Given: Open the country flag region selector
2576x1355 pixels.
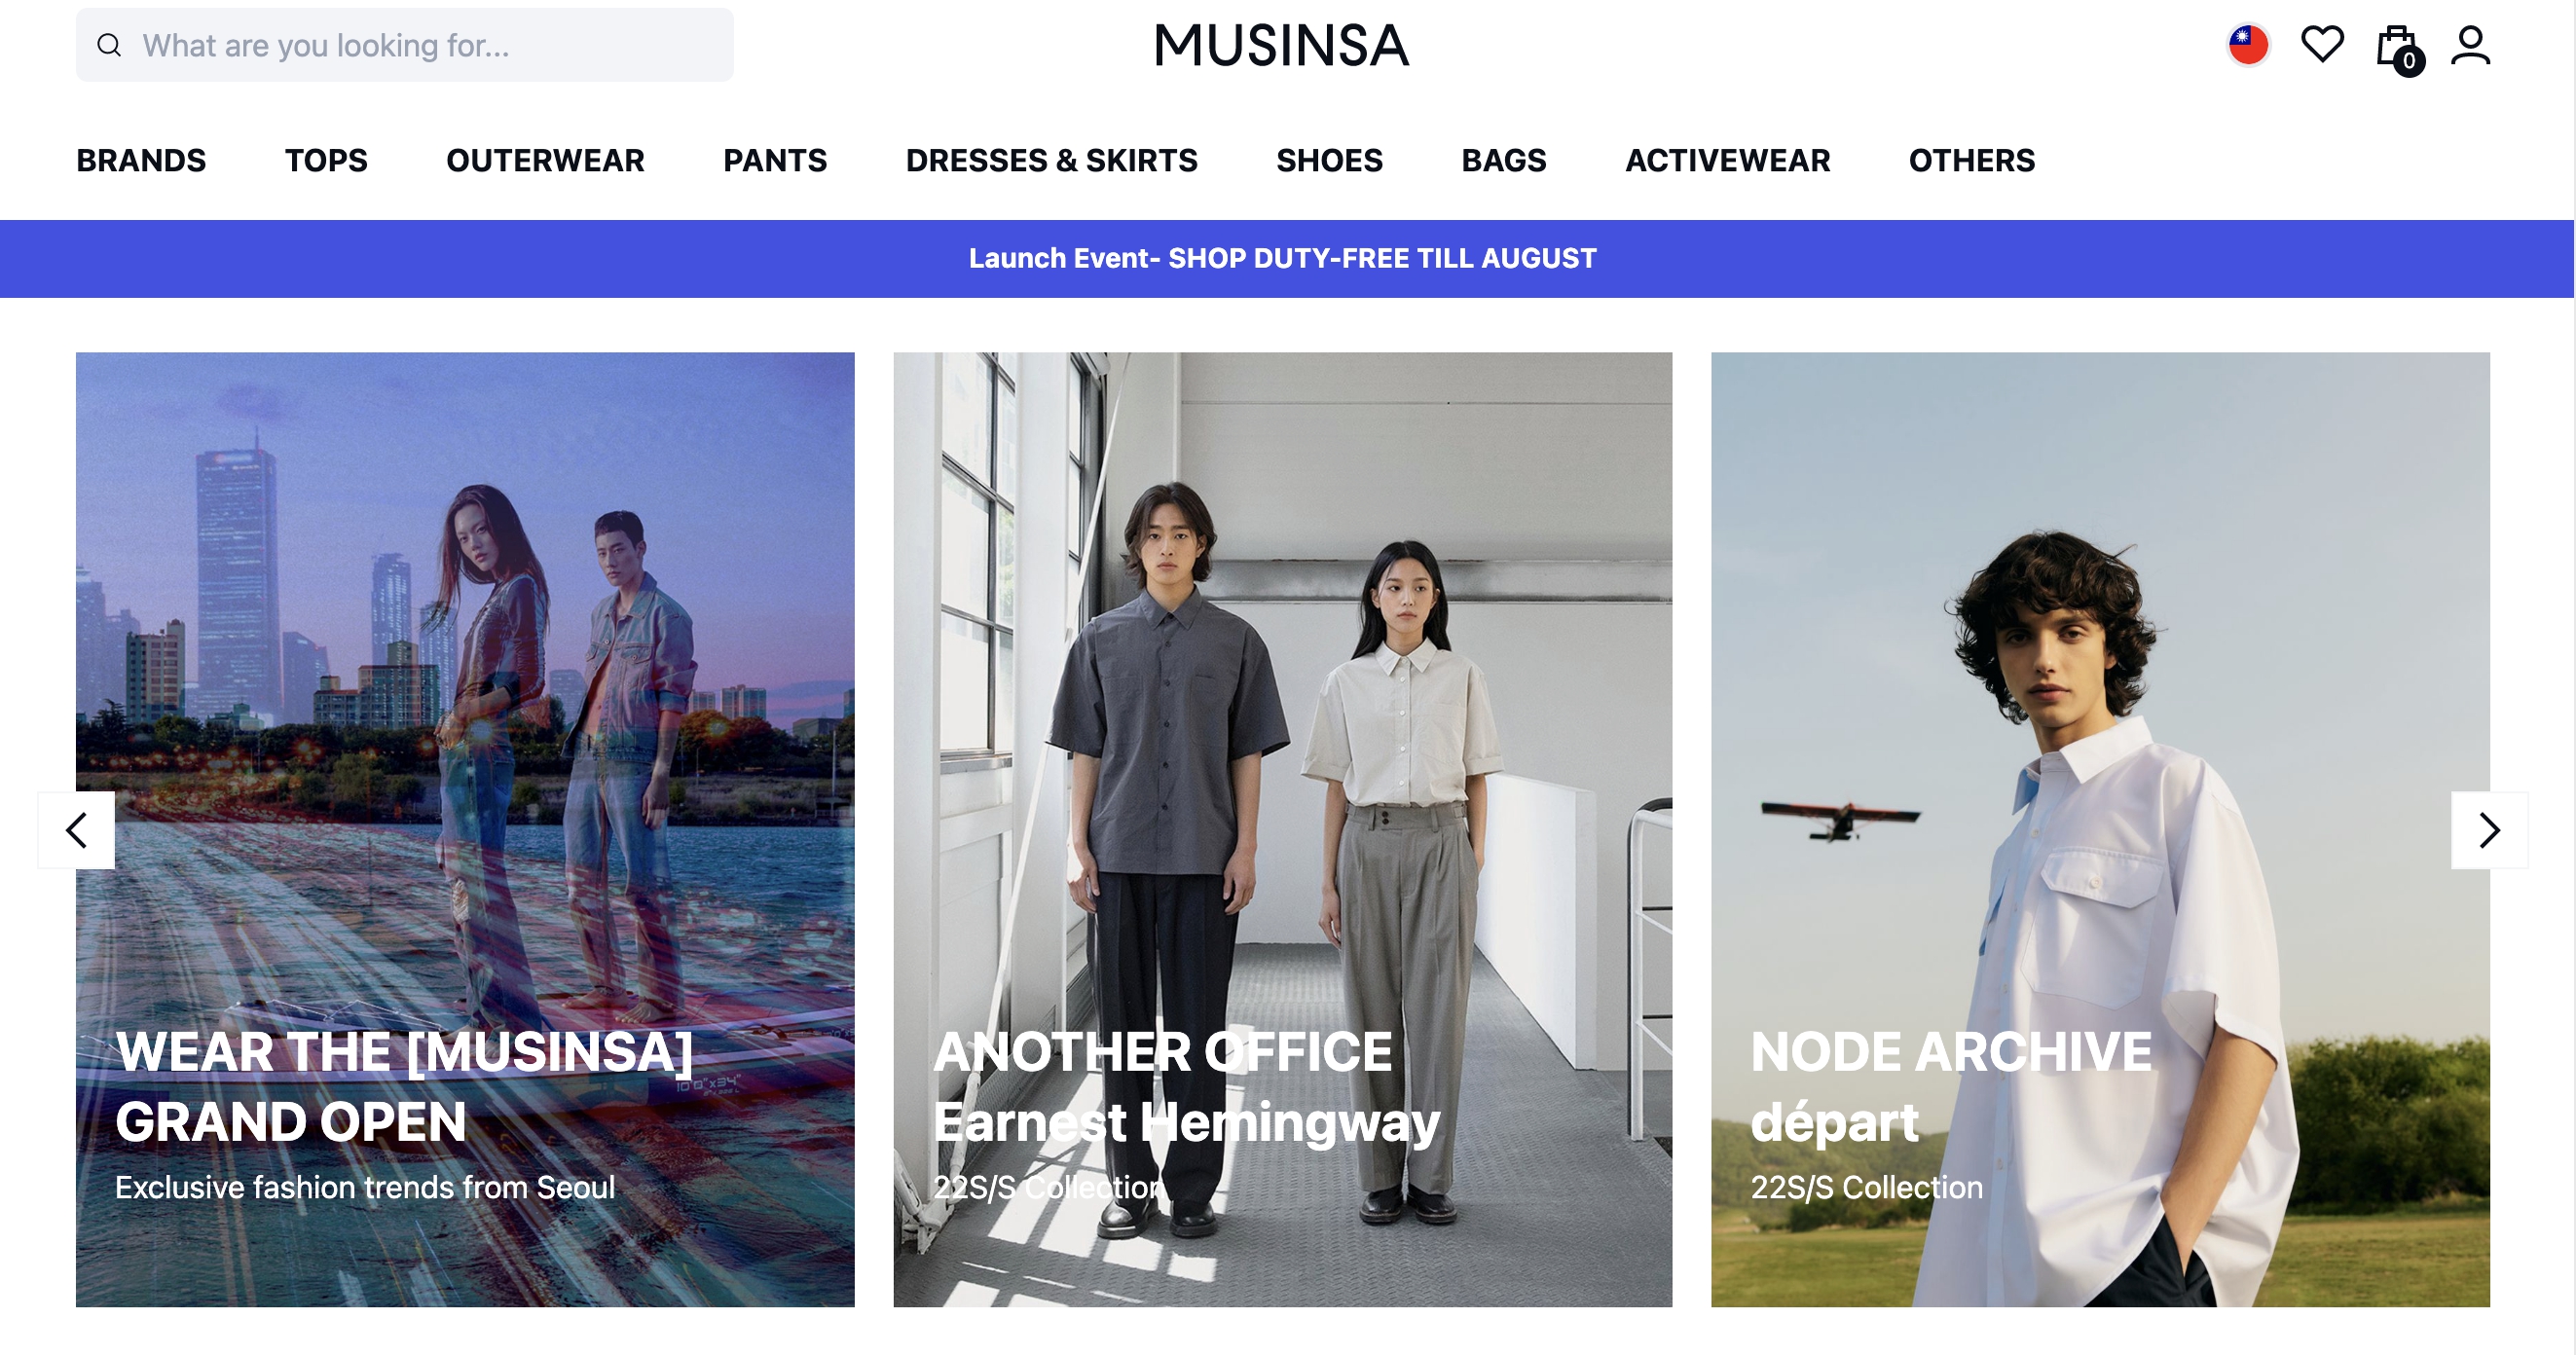Looking at the screenshot, I should tap(2248, 45).
